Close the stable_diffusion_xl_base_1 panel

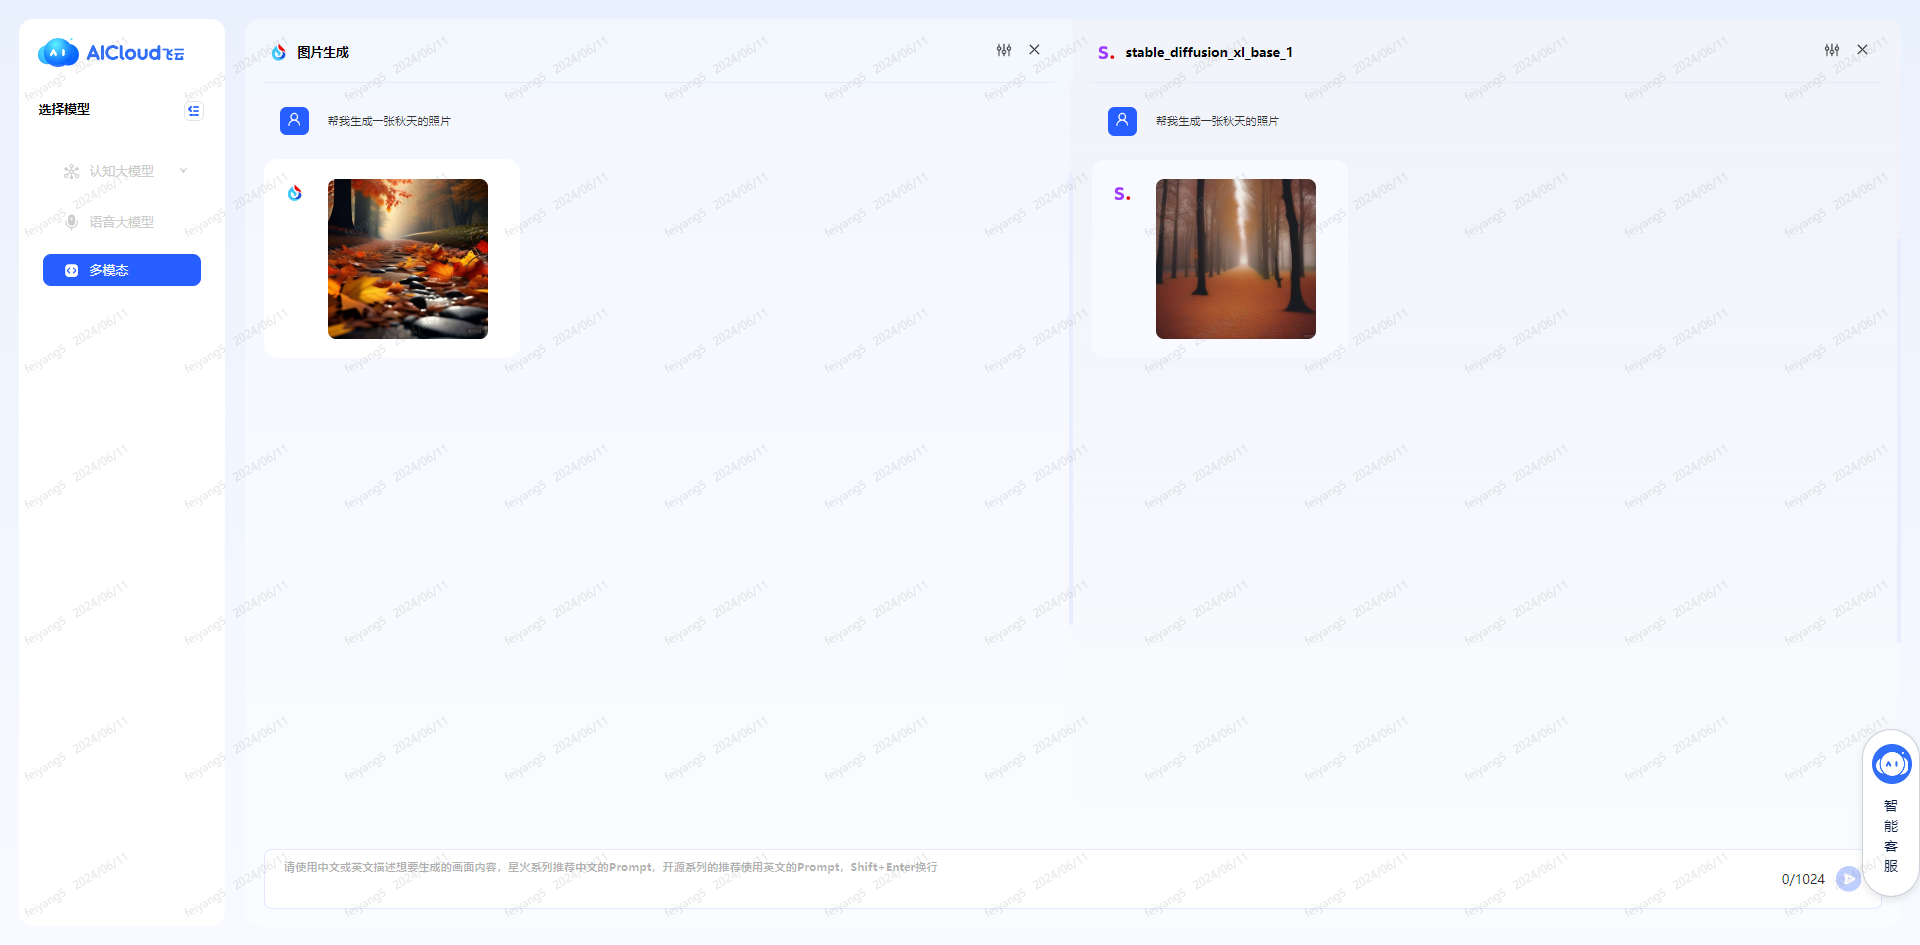pos(1862,50)
